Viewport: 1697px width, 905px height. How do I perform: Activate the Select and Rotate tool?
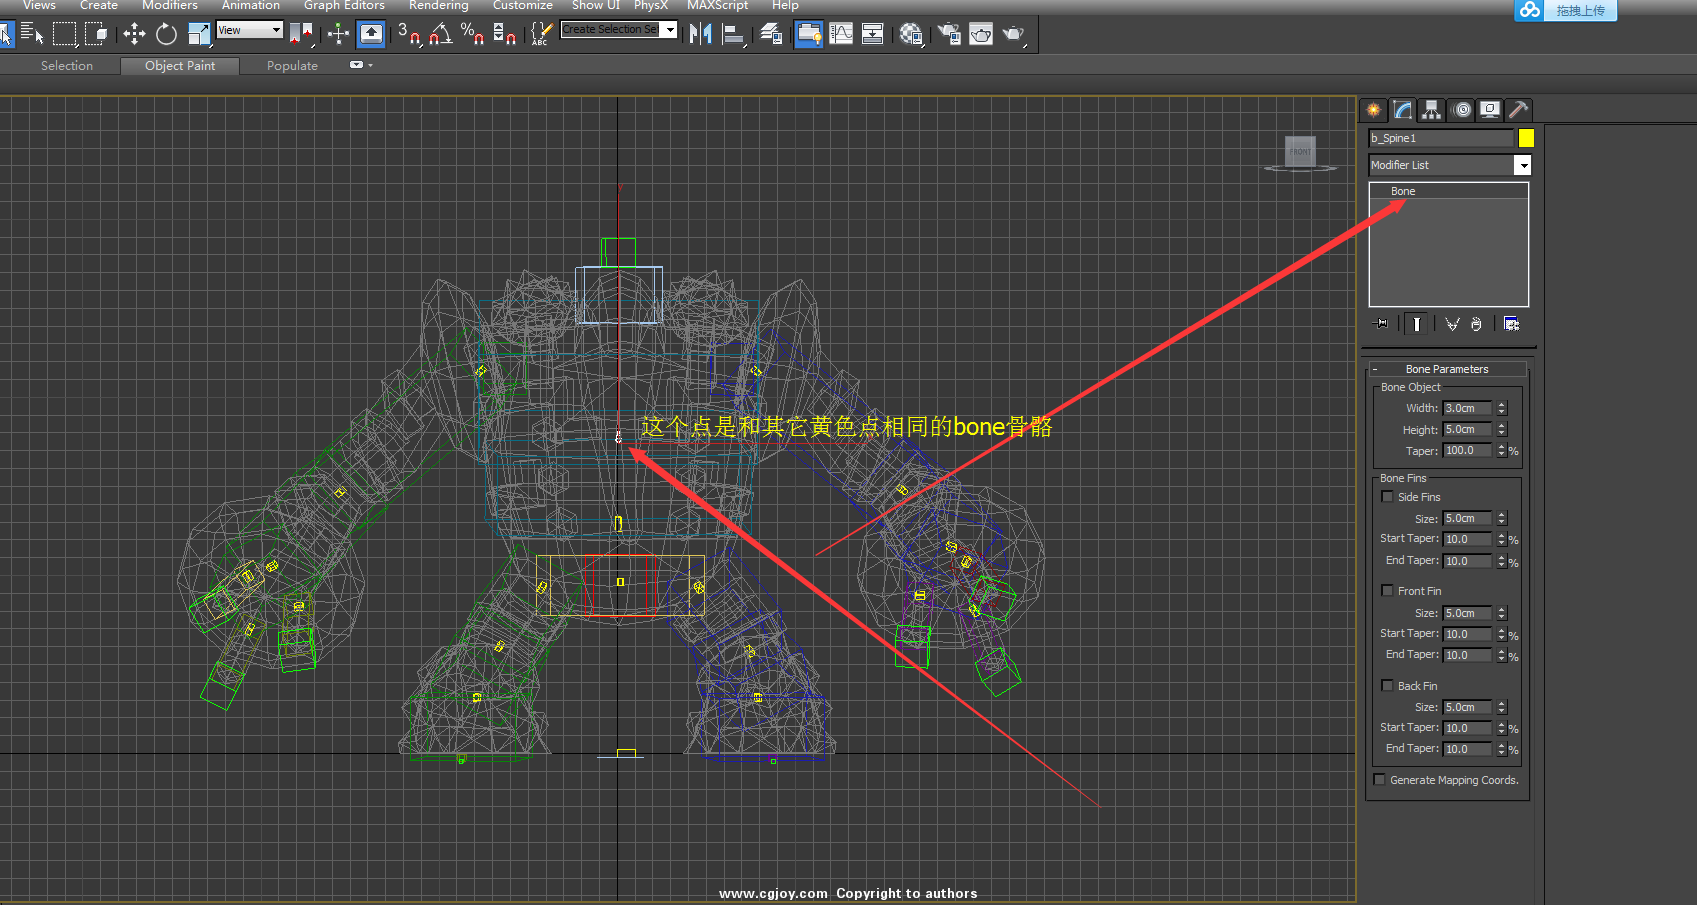(x=166, y=34)
